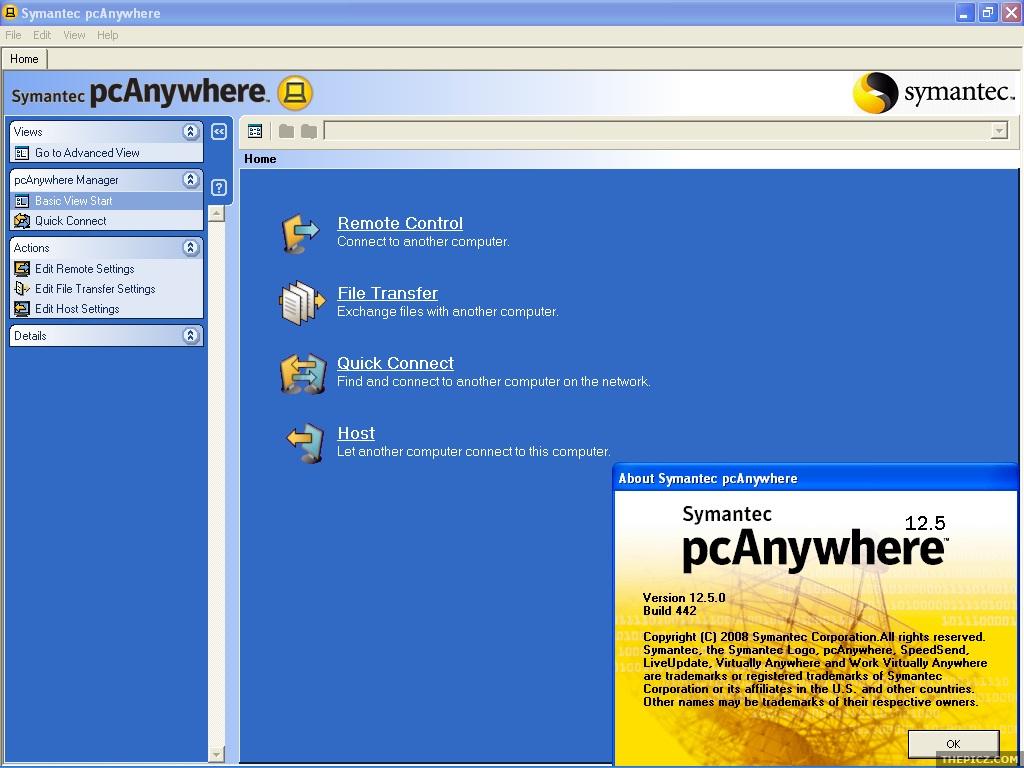Click 'Let another computer connect to this computer.'

point(473,451)
